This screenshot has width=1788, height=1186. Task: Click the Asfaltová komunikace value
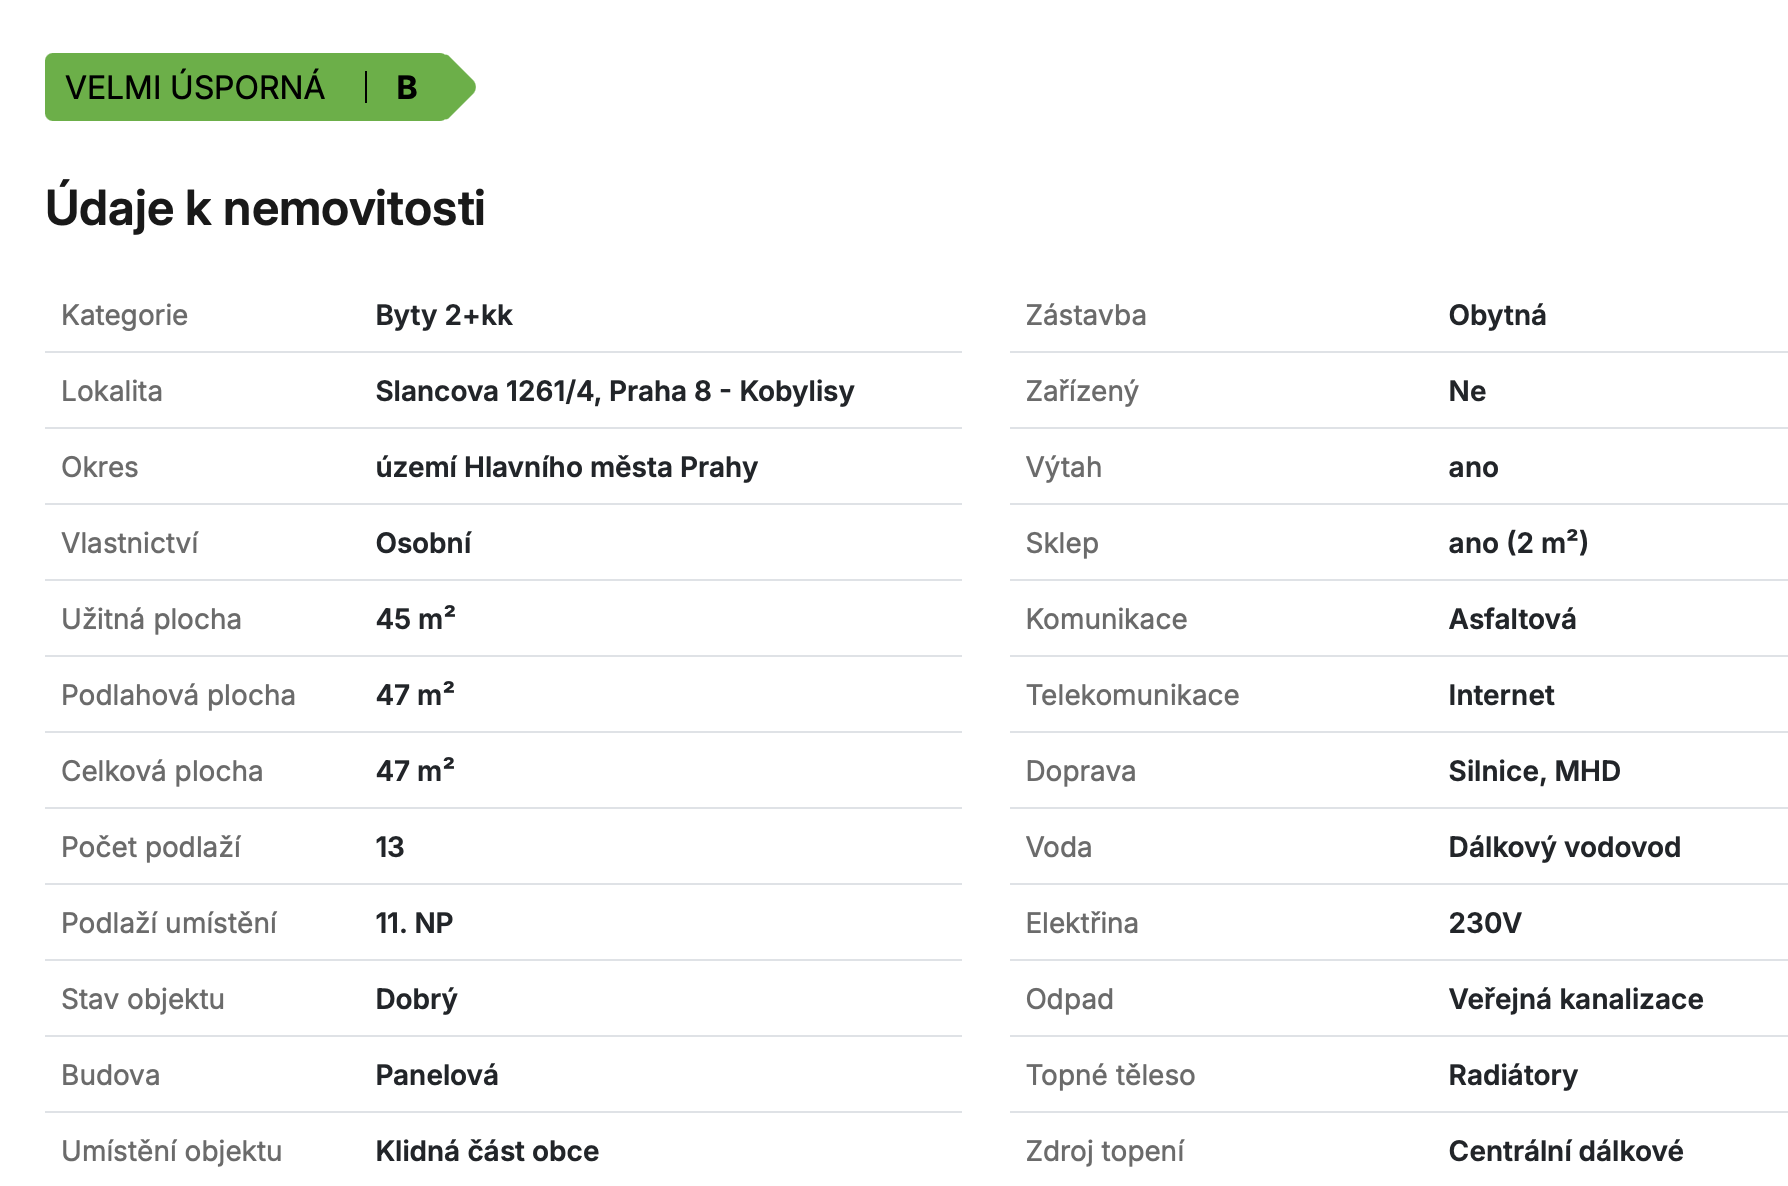pos(1512,619)
